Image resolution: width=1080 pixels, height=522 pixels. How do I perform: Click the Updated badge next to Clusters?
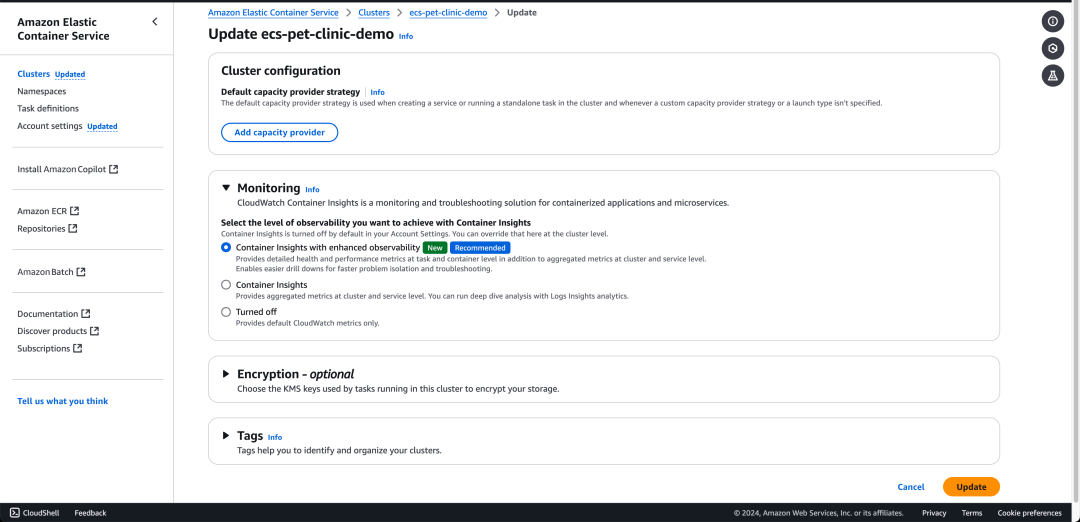pyautogui.click(x=70, y=74)
